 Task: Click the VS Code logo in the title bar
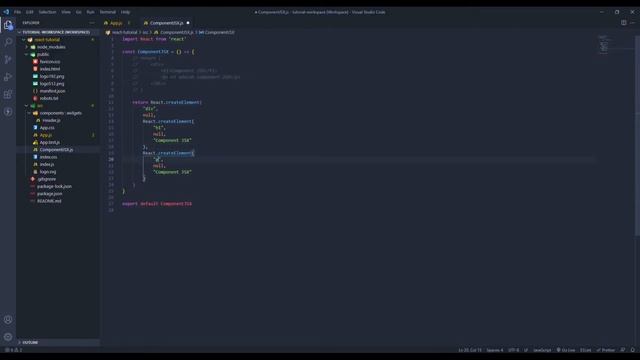(x=6, y=12)
